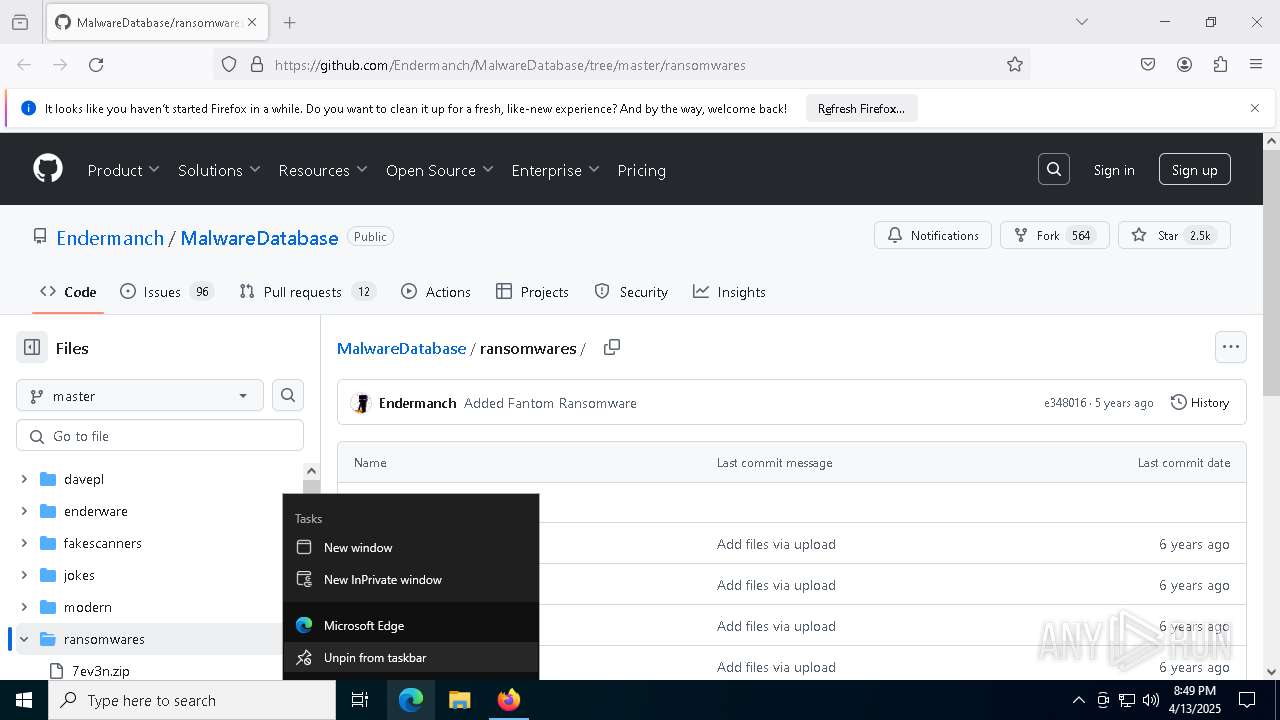Select Unpin from taskbar
The height and width of the screenshot is (720, 1280).
411,658
